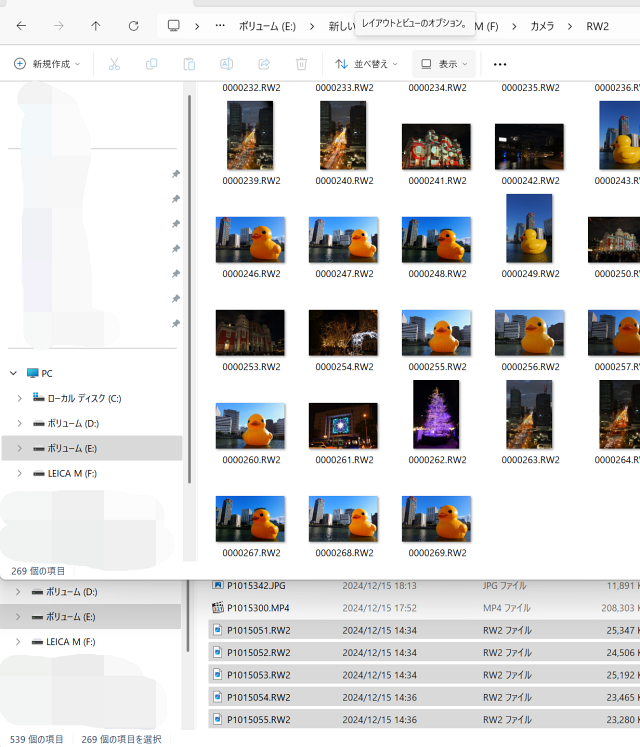Expand ボリューム (D:) in back window tree
Image resolution: width=640 pixels, height=747 pixels.
pos(18,592)
